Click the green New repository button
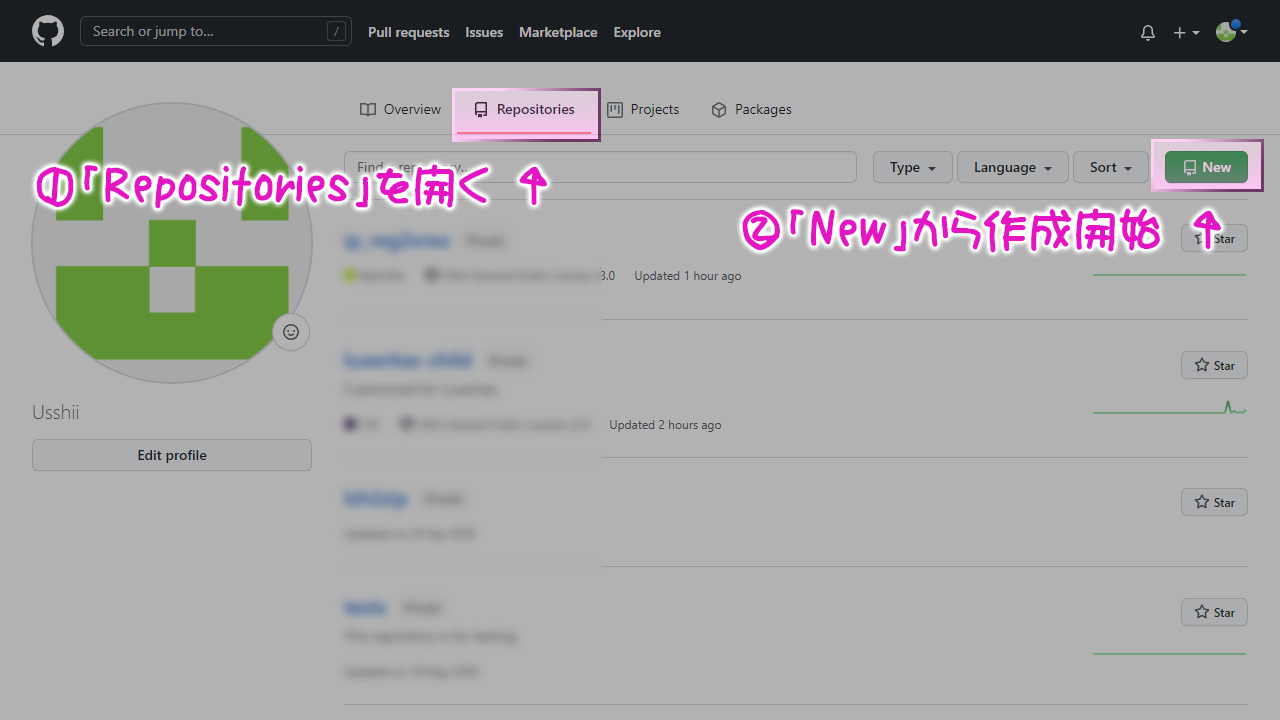 point(1206,167)
